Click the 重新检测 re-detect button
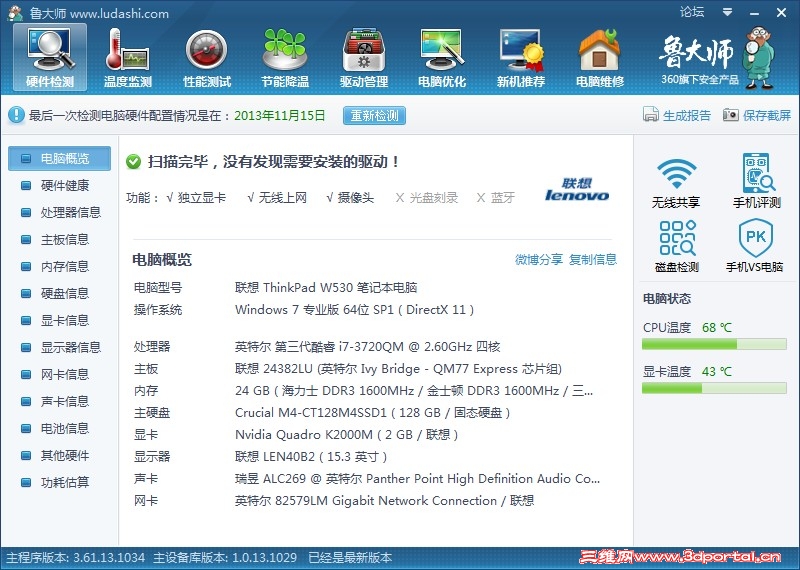 point(374,115)
